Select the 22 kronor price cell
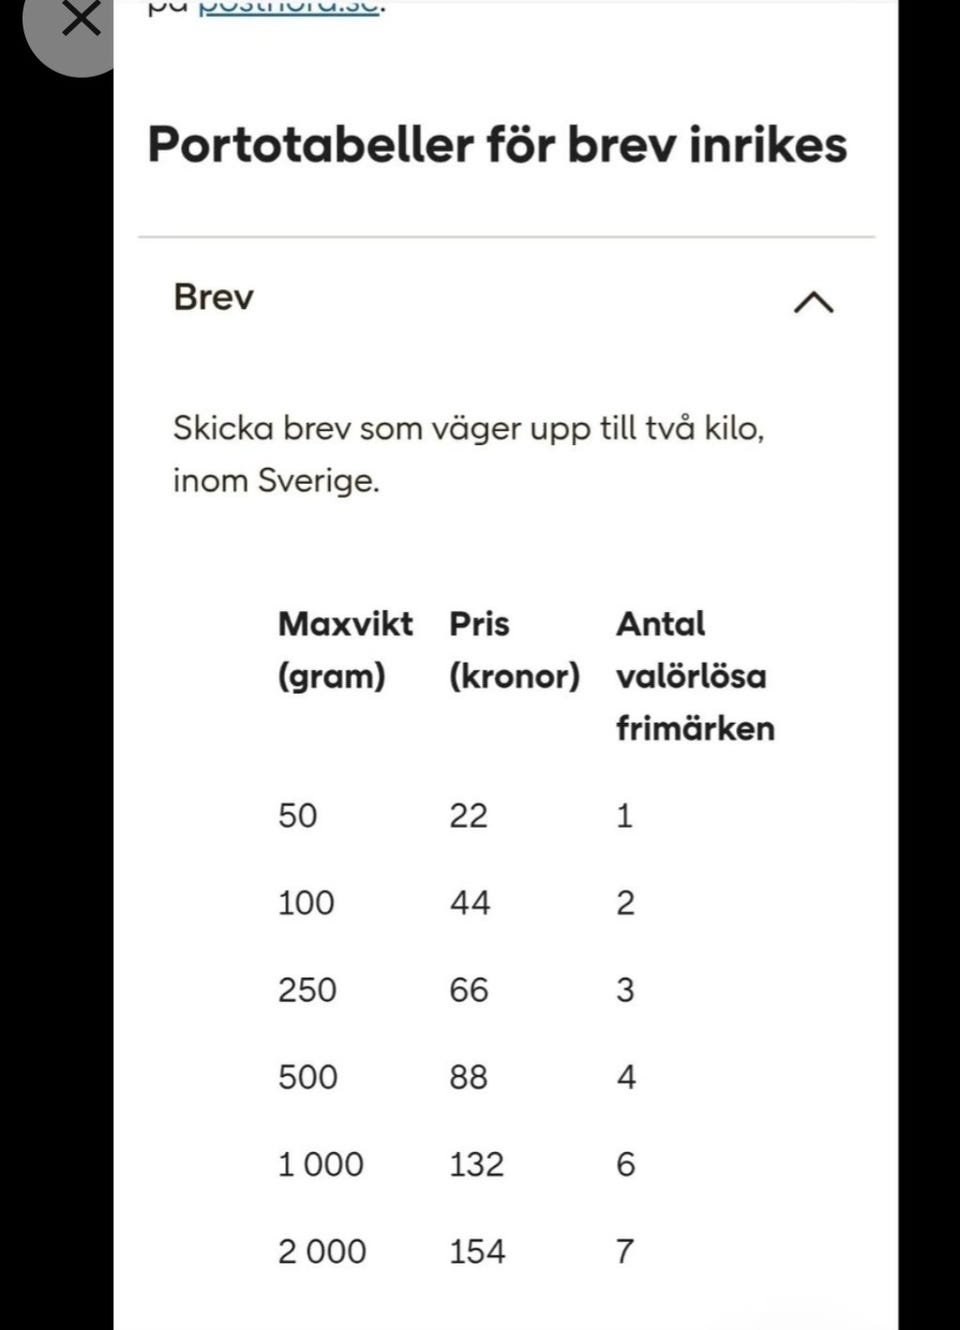This screenshot has height=1330, width=960. 468,815
